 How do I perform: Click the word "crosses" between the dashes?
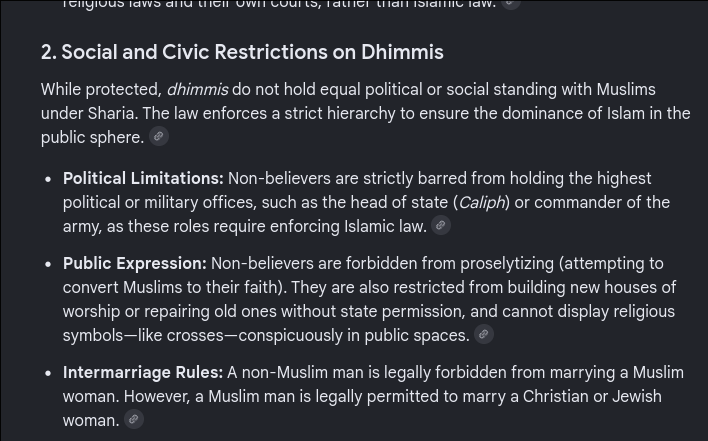195,336
